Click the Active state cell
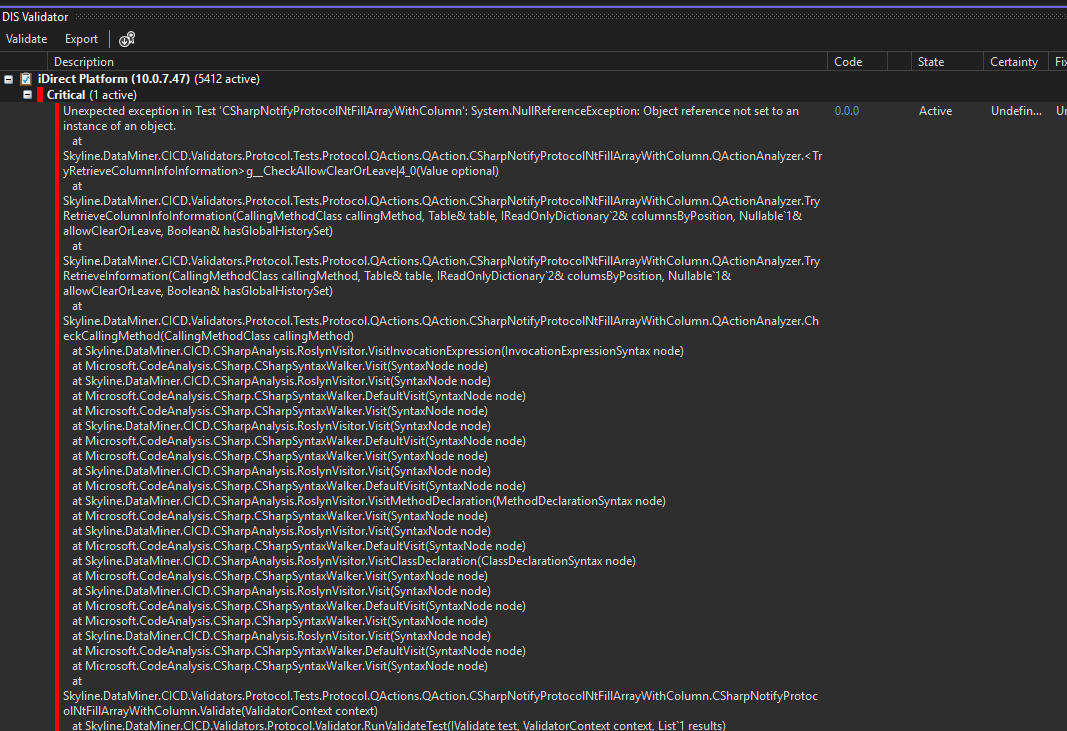This screenshot has height=731, width=1067. [x=936, y=111]
